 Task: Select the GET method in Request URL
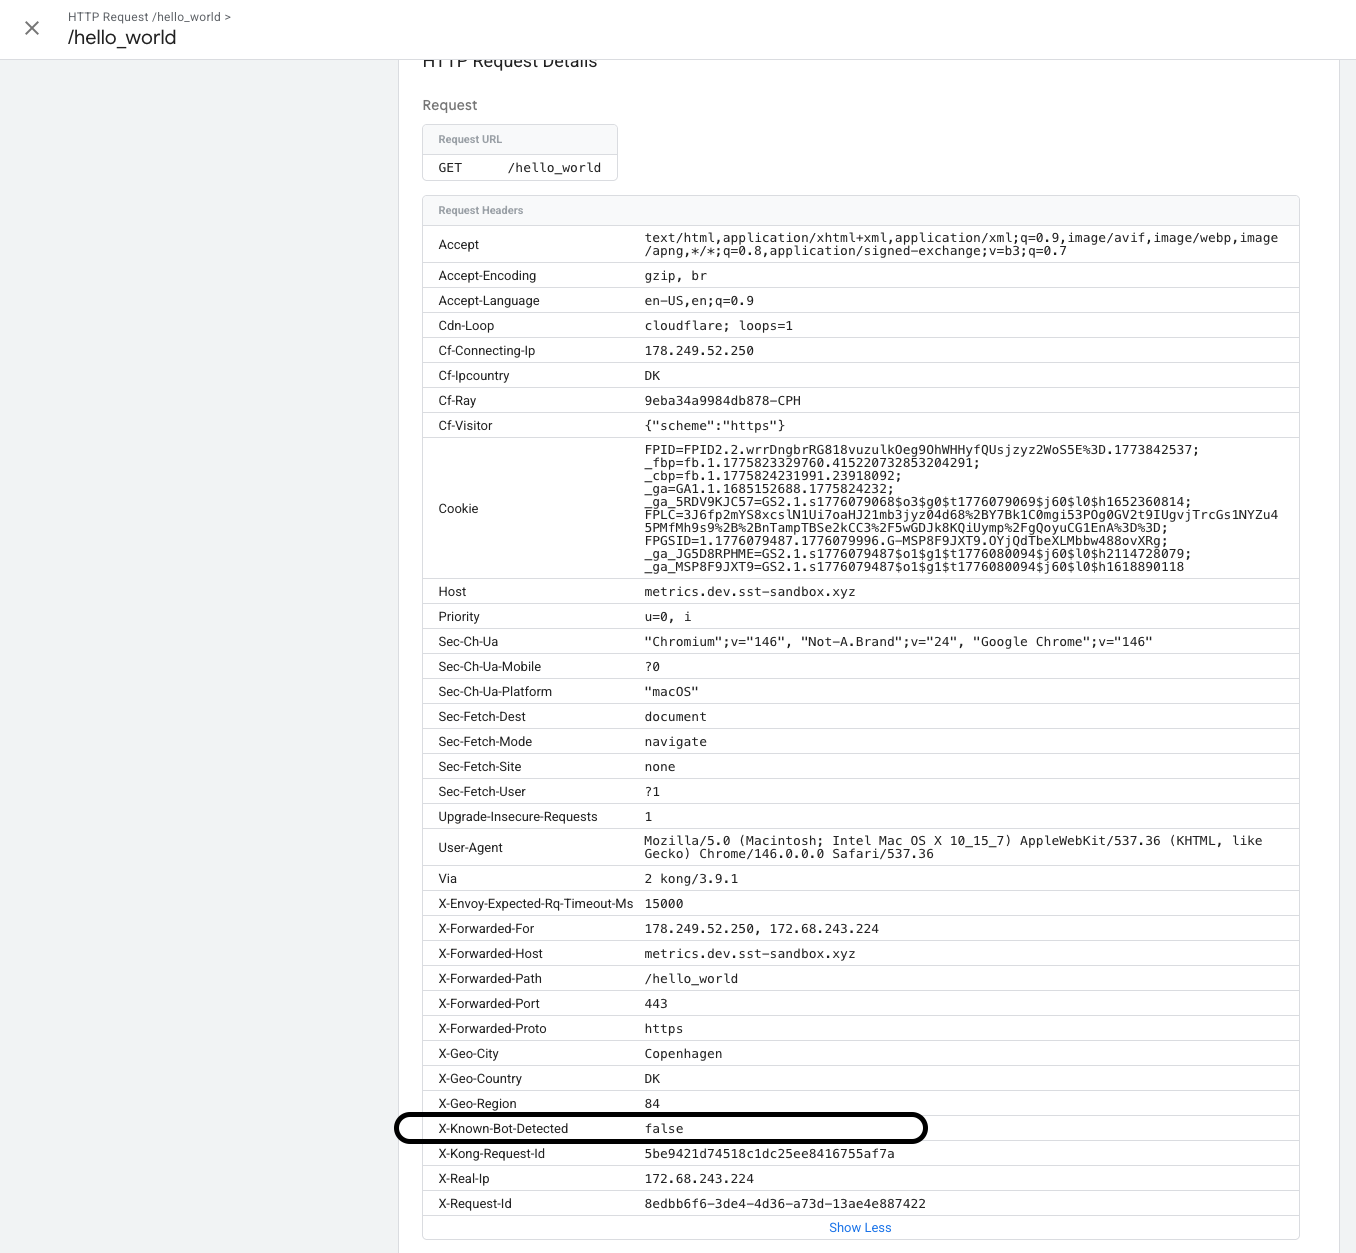[450, 168]
